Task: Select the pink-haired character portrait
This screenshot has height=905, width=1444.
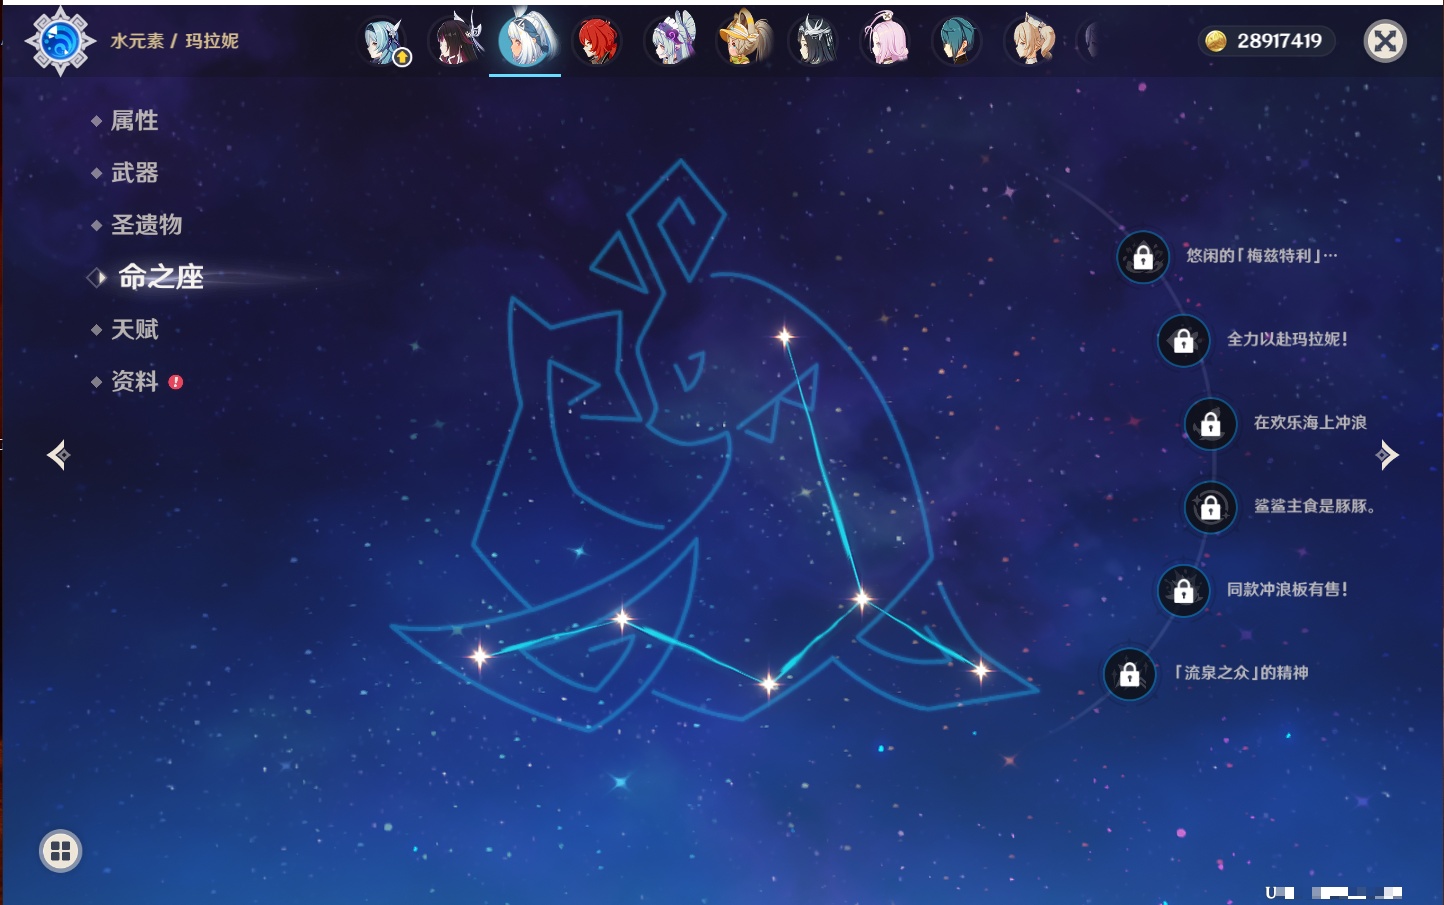Action: [885, 42]
